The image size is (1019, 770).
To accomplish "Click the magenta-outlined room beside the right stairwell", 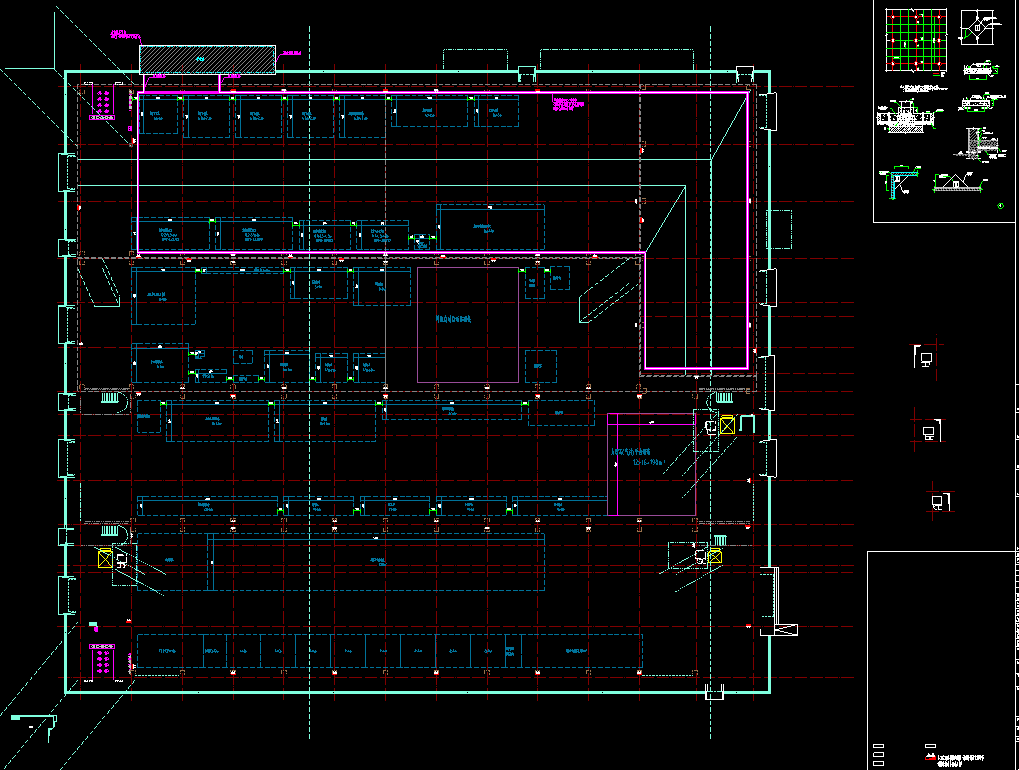I will coord(651,464).
